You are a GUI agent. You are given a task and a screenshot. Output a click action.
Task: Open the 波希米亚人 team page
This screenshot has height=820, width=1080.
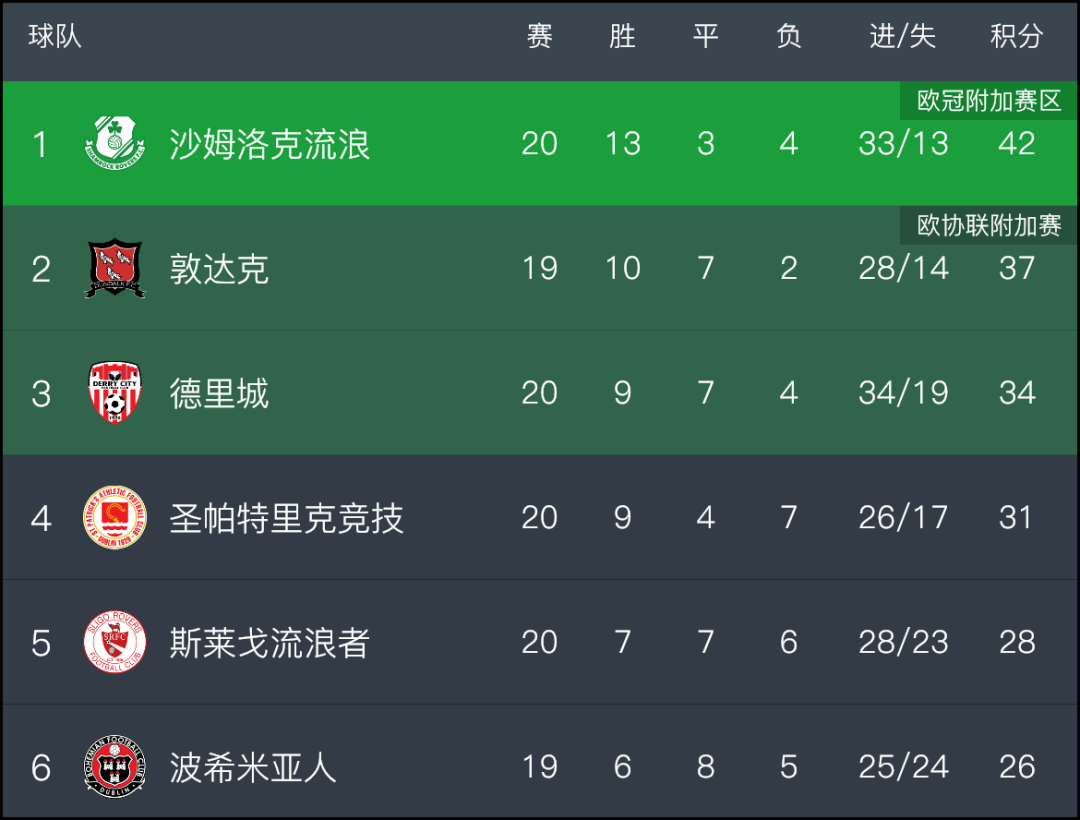pyautogui.click(x=253, y=767)
